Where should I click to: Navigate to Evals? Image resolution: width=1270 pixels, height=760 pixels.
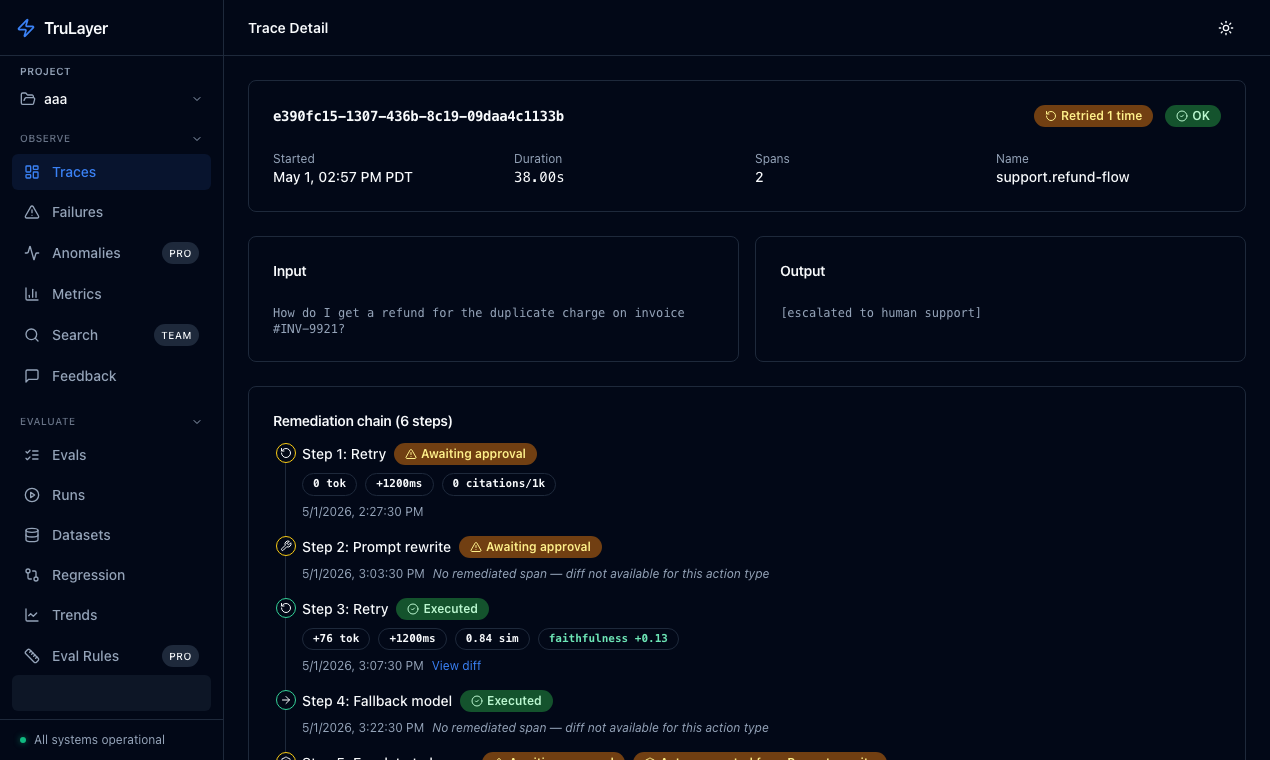[111, 455]
